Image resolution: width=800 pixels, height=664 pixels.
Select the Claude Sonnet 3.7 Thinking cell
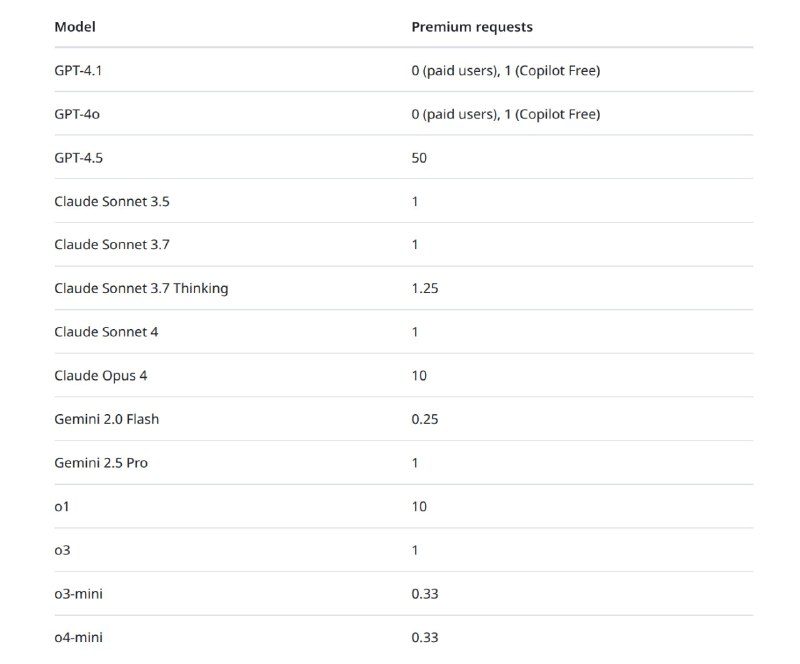click(141, 288)
